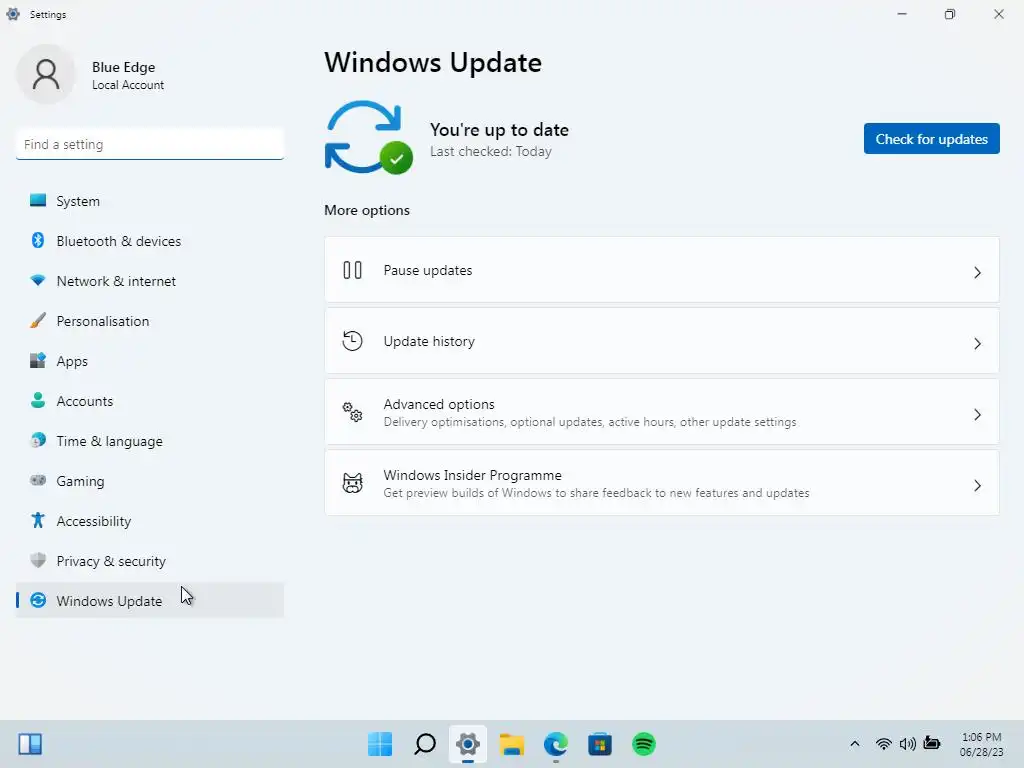Screen dimensions: 1024x768
Task: Click the large update status sync icon
Action: point(369,137)
